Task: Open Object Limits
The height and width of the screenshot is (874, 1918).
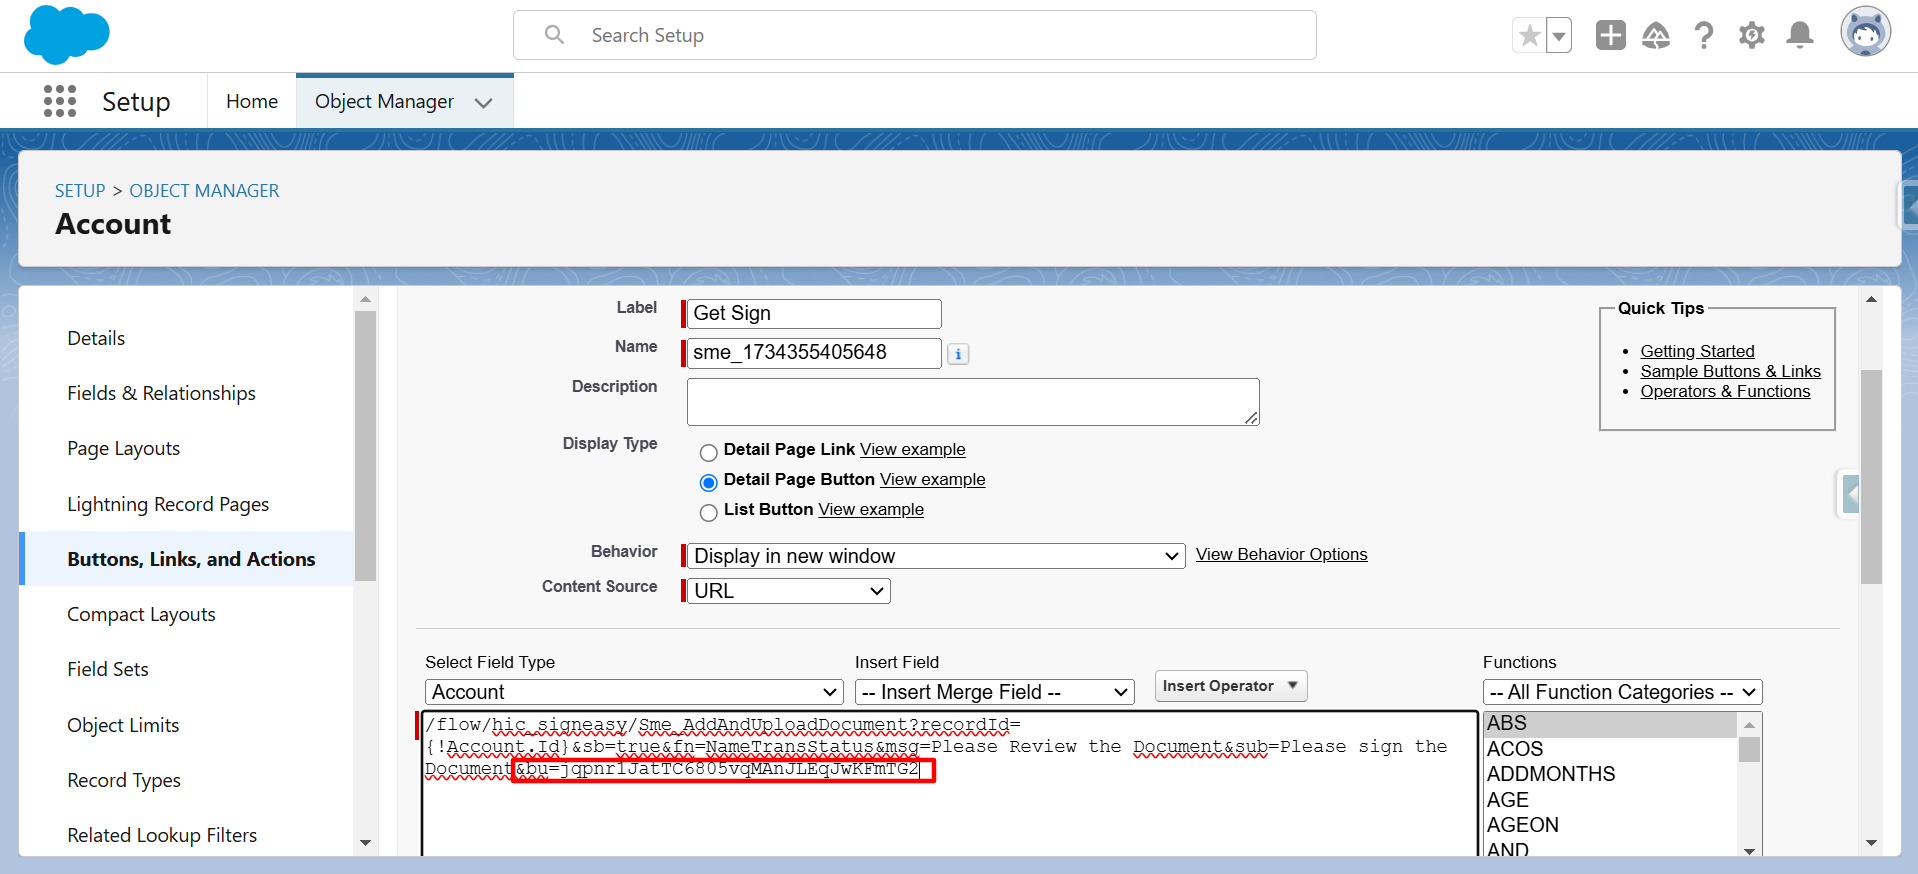Action: point(123,725)
